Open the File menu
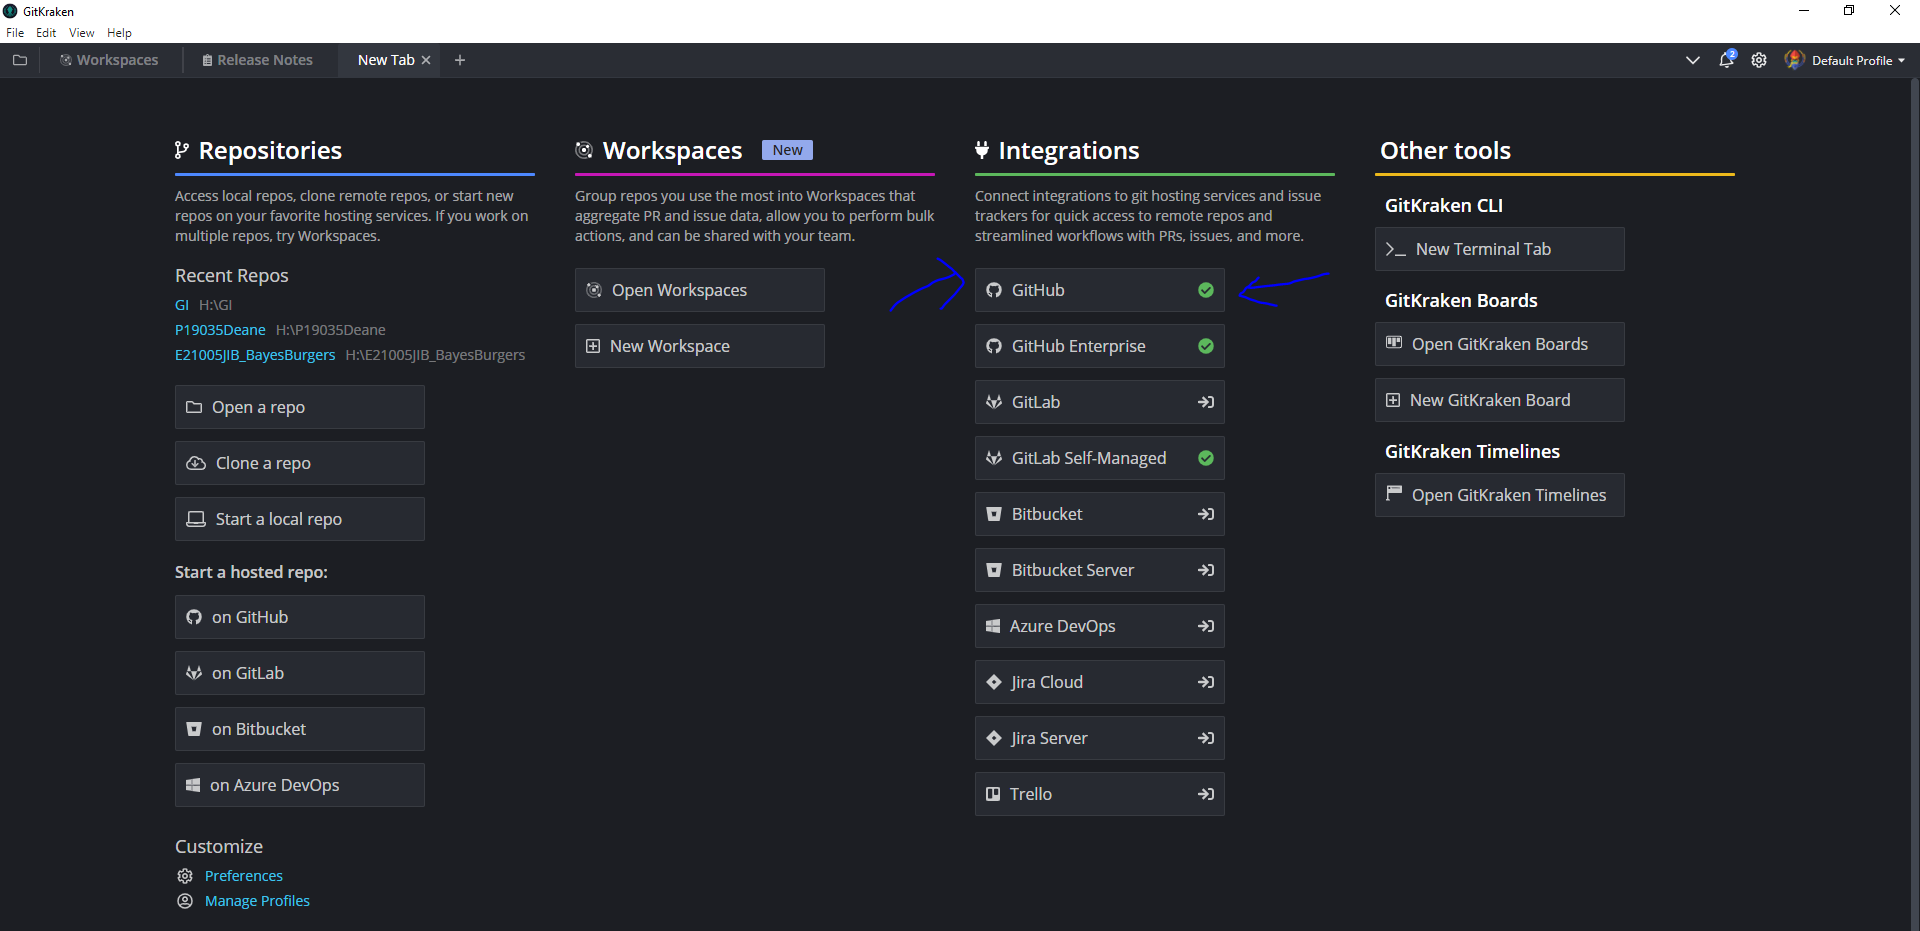 tap(15, 33)
